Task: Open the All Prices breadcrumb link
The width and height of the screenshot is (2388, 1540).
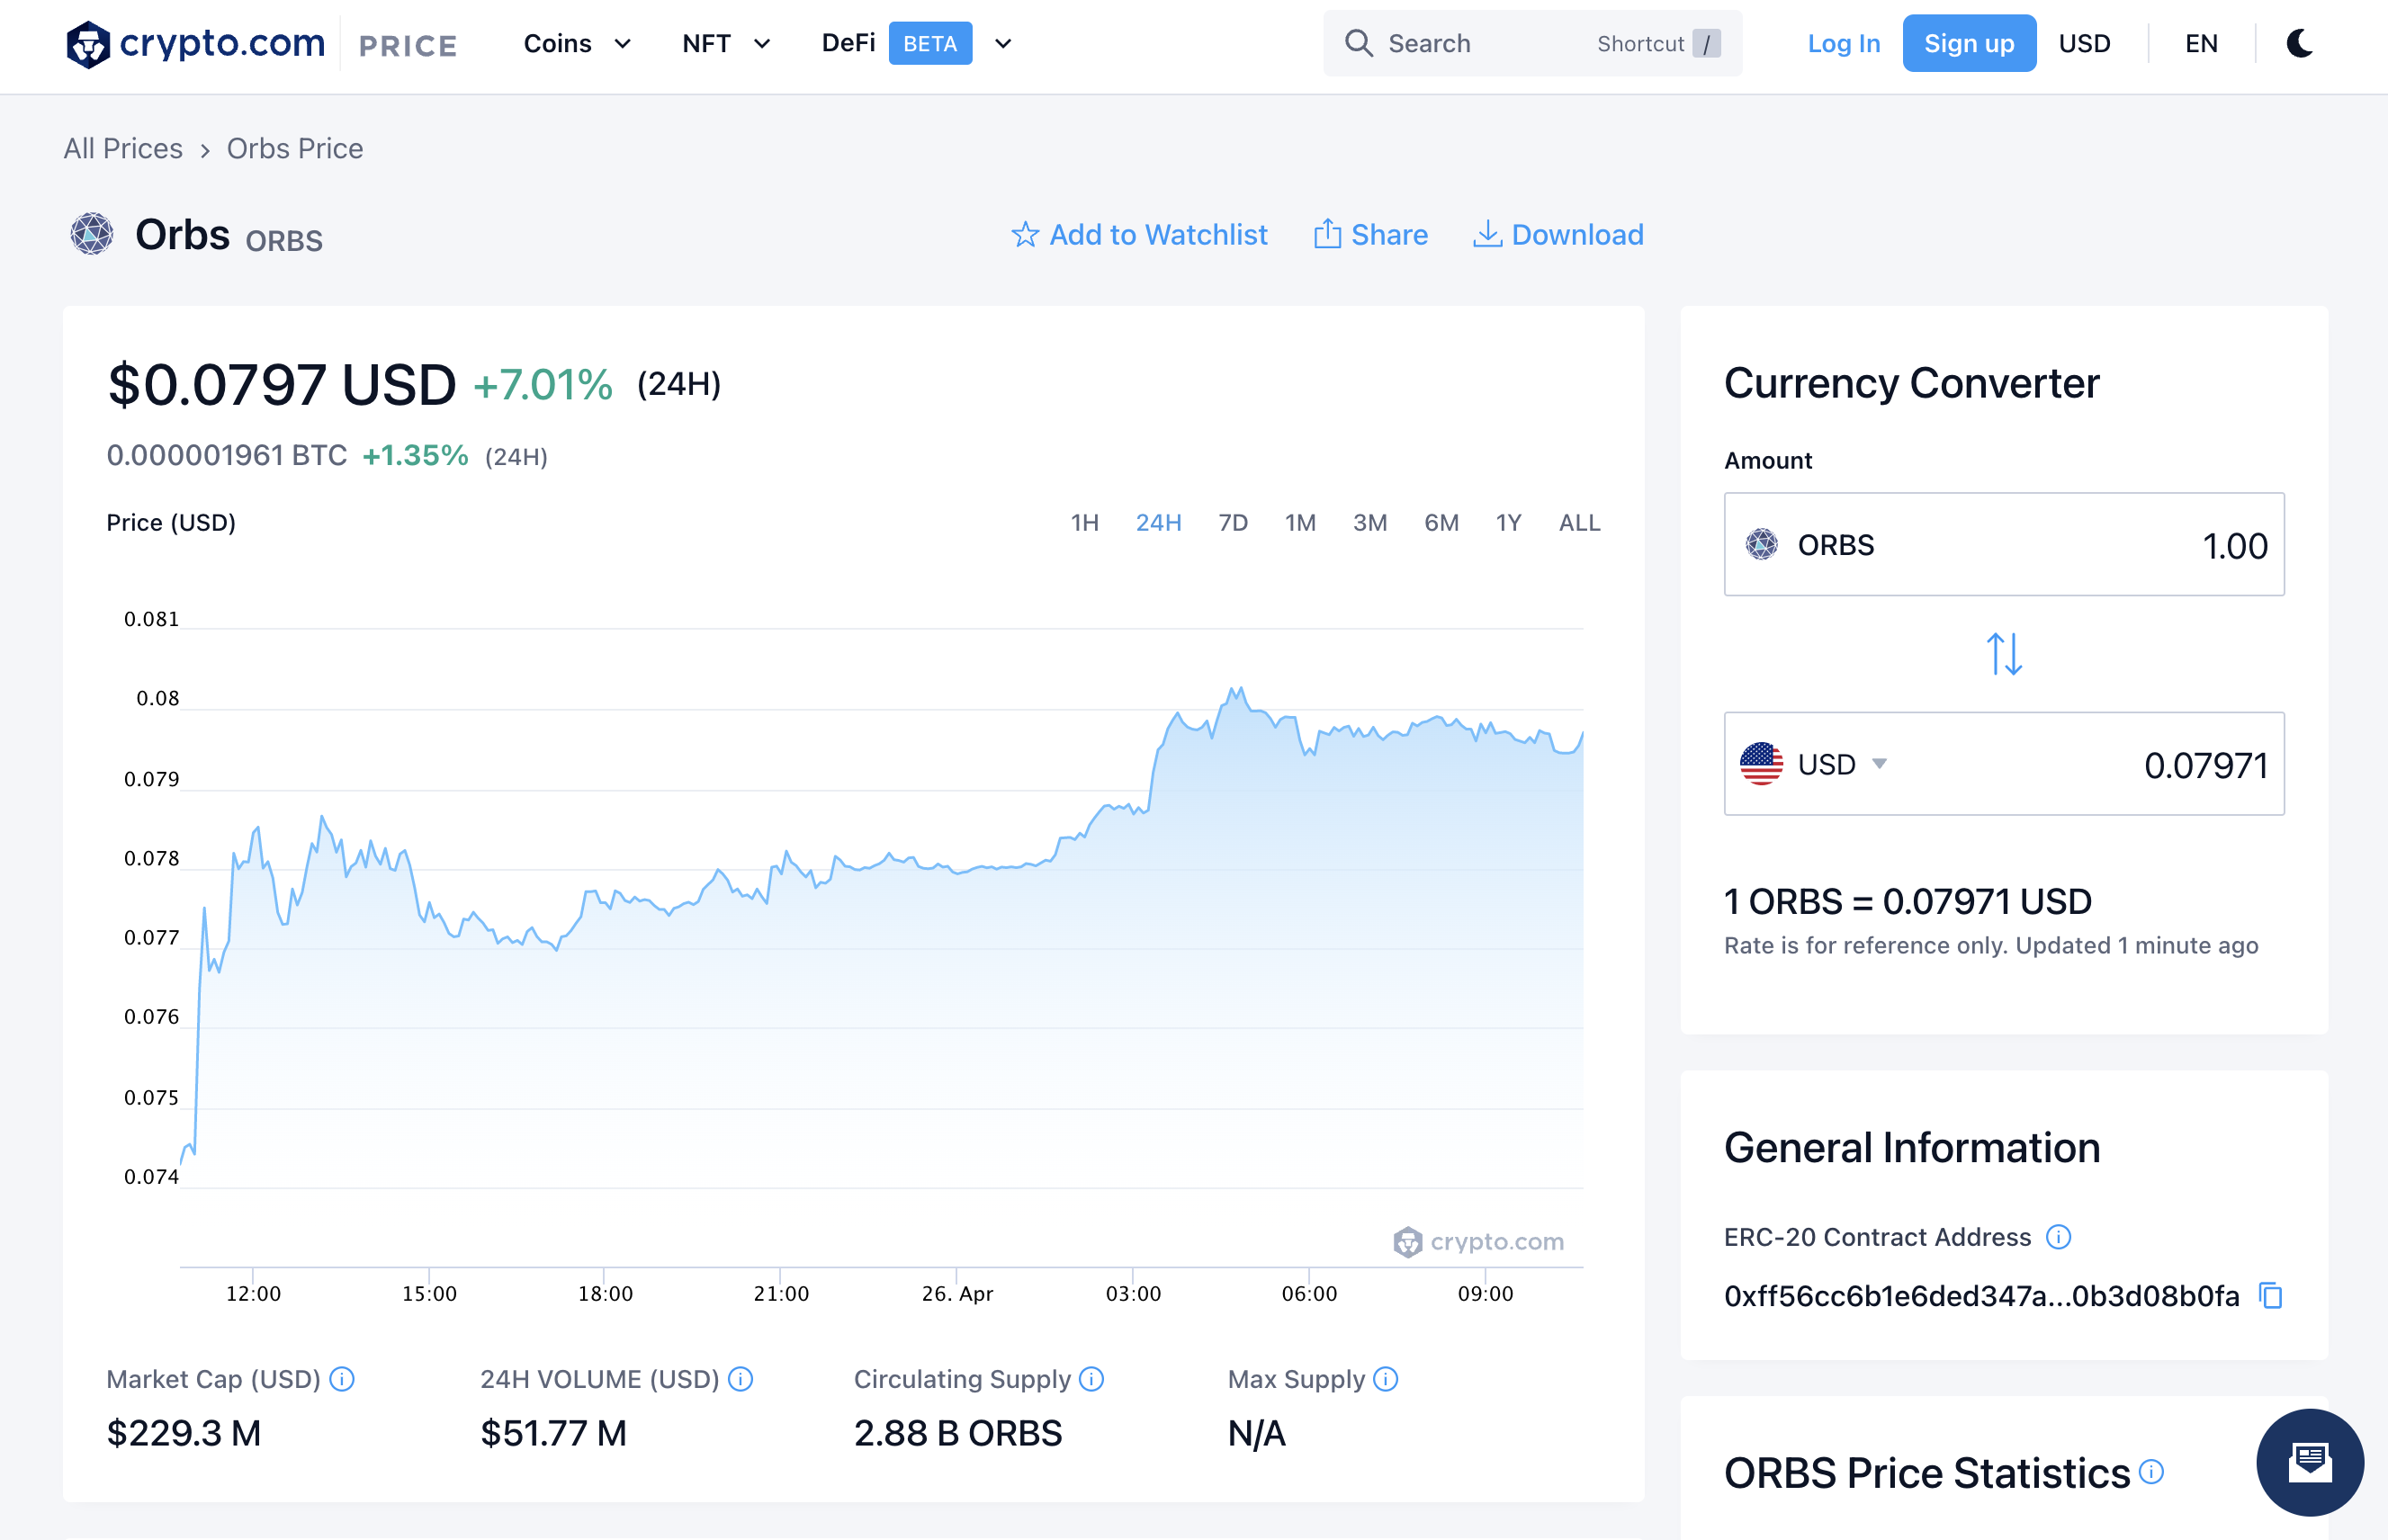Action: (x=123, y=149)
